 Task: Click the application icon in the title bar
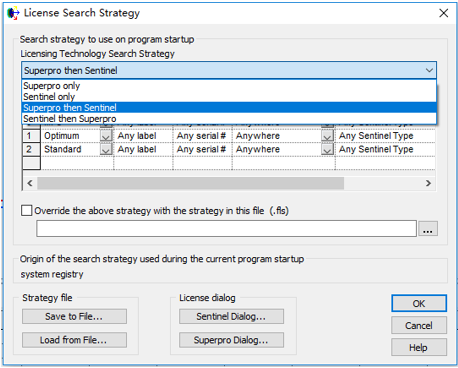[13, 13]
